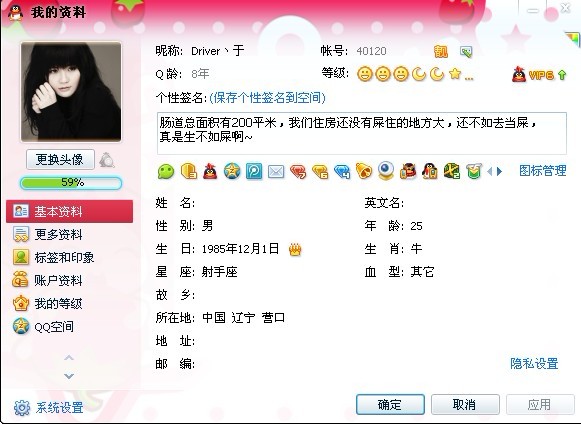
Task: Click the red penguin membership icon in the icon row
Action: point(210,172)
